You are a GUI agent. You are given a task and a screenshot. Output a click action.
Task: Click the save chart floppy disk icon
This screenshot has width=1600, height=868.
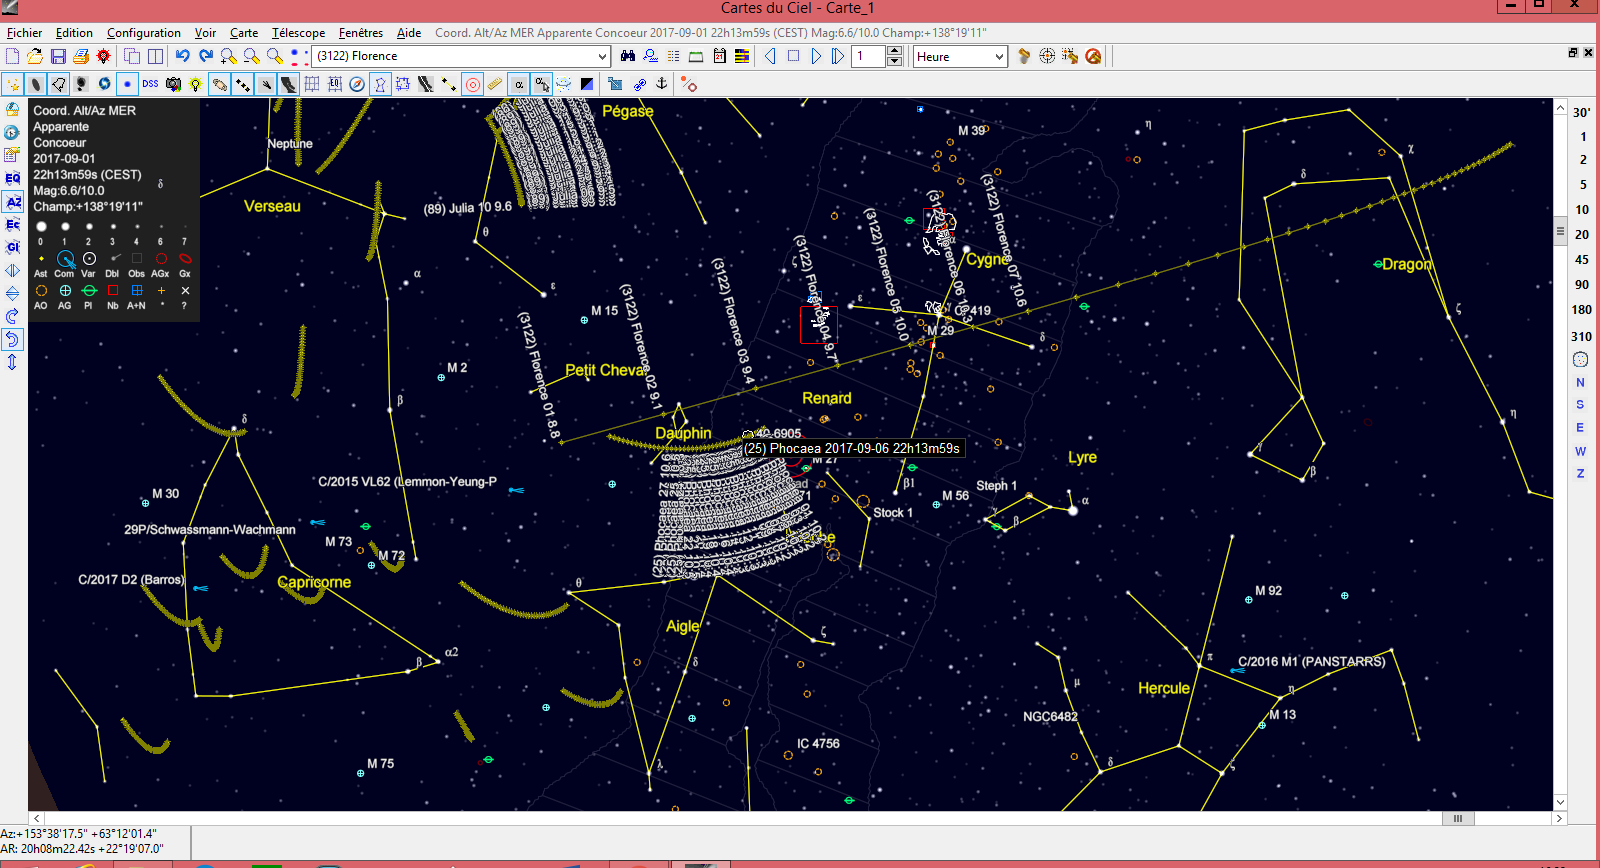click(58, 56)
